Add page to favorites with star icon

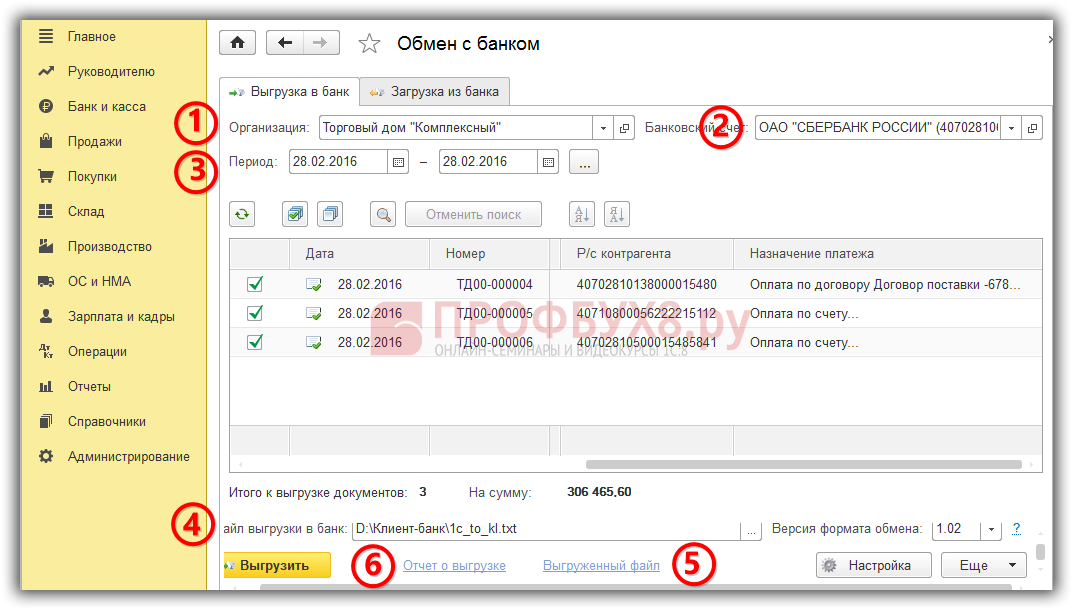point(370,44)
